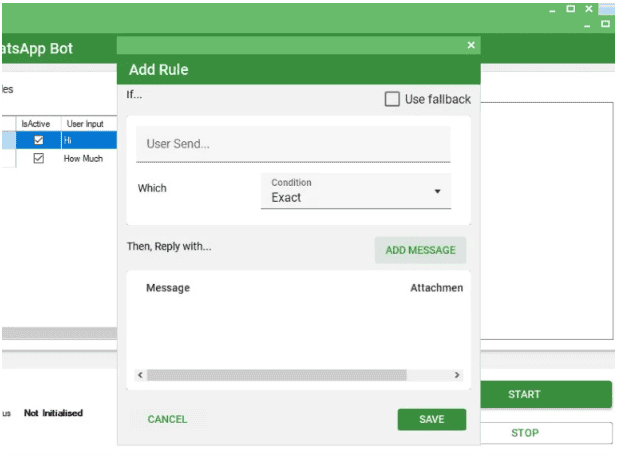Toggle IsActive checkbox for Hi rule
The width and height of the screenshot is (618, 456).
coord(39,140)
